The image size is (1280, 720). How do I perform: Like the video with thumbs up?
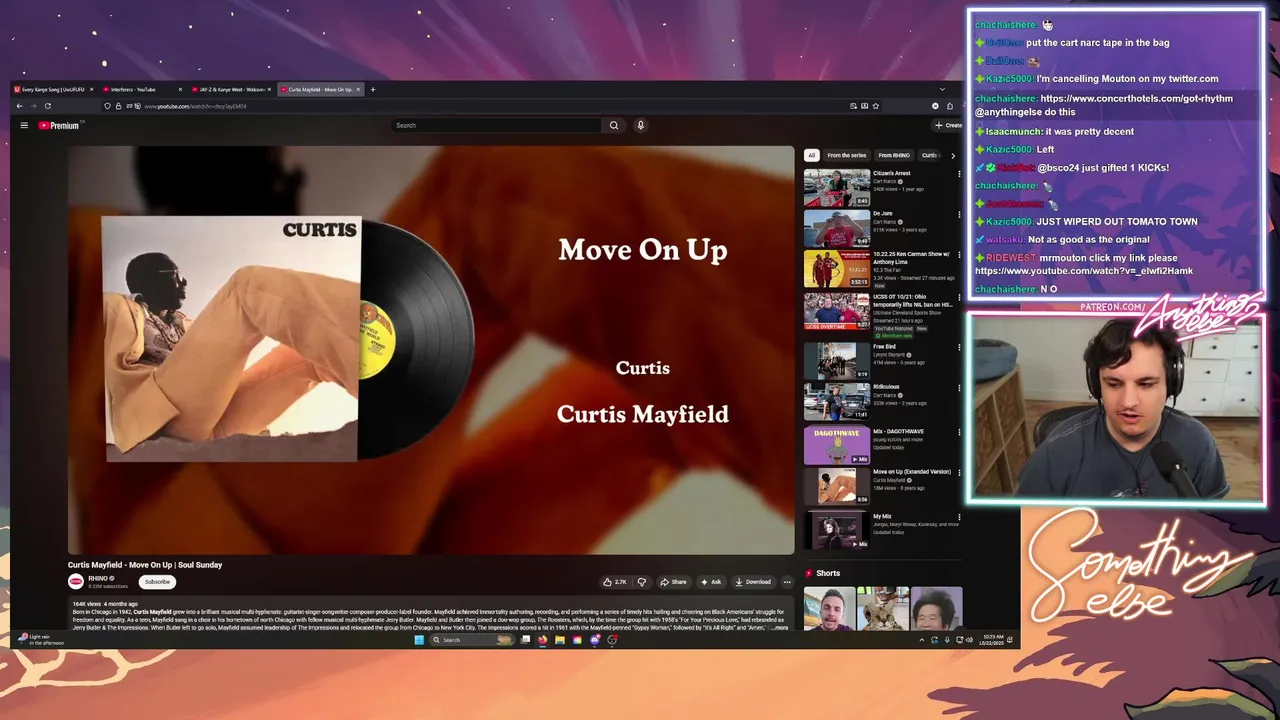coord(614,582)
